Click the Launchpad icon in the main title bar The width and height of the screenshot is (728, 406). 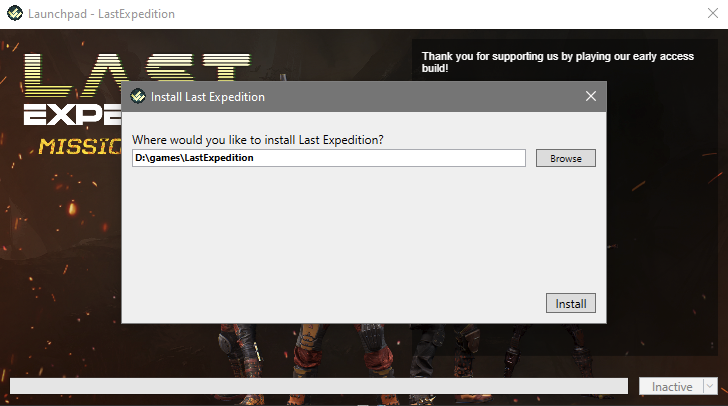pos(15,13)
